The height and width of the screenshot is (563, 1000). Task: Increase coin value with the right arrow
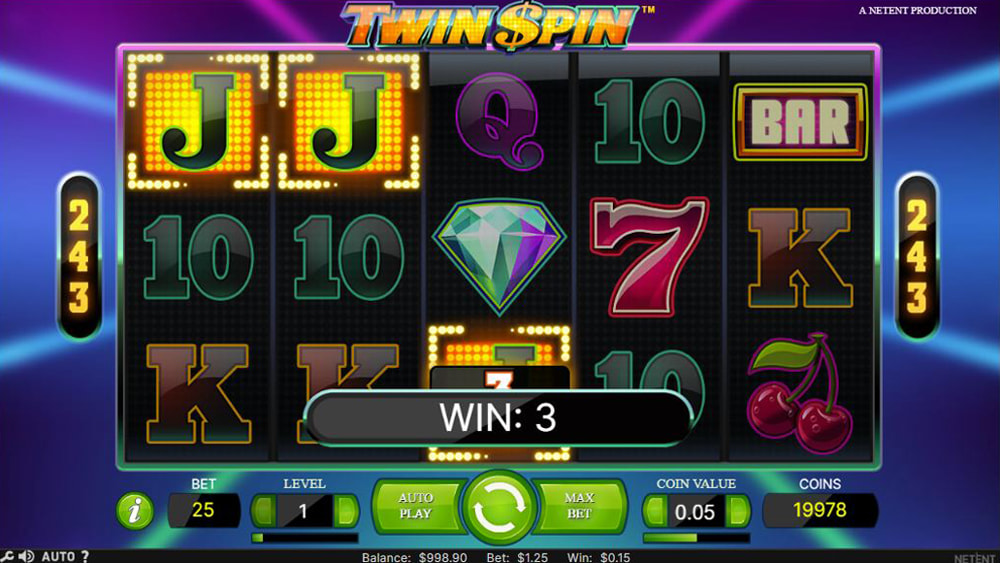(738, 511)
